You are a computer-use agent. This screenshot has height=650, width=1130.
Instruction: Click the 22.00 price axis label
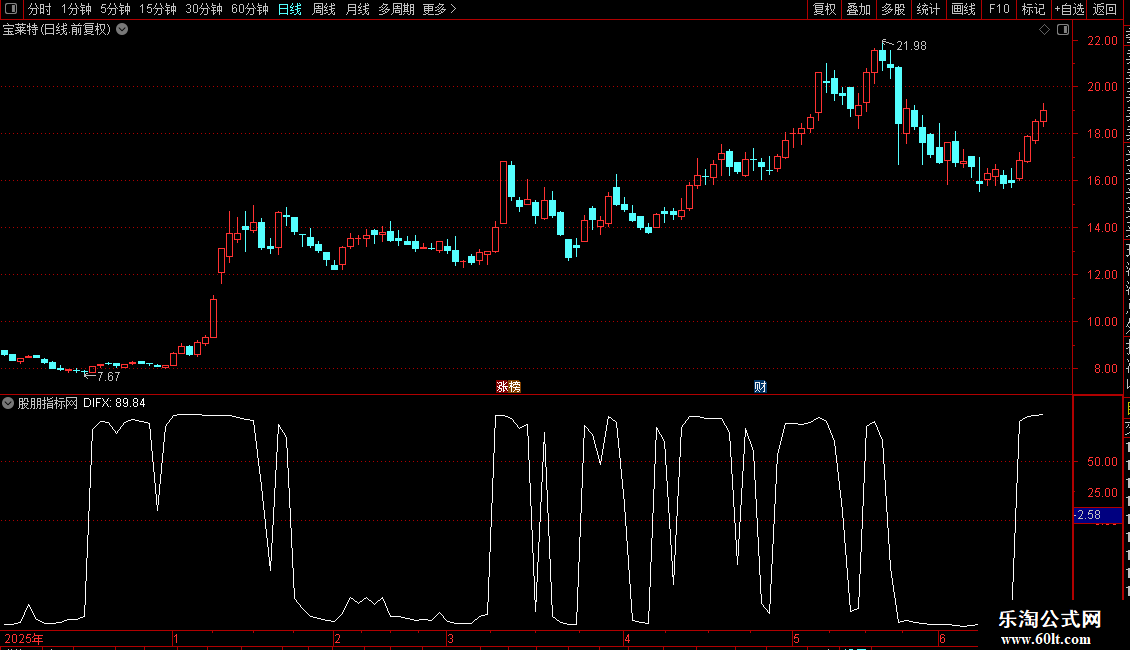tap(1102, 40)
